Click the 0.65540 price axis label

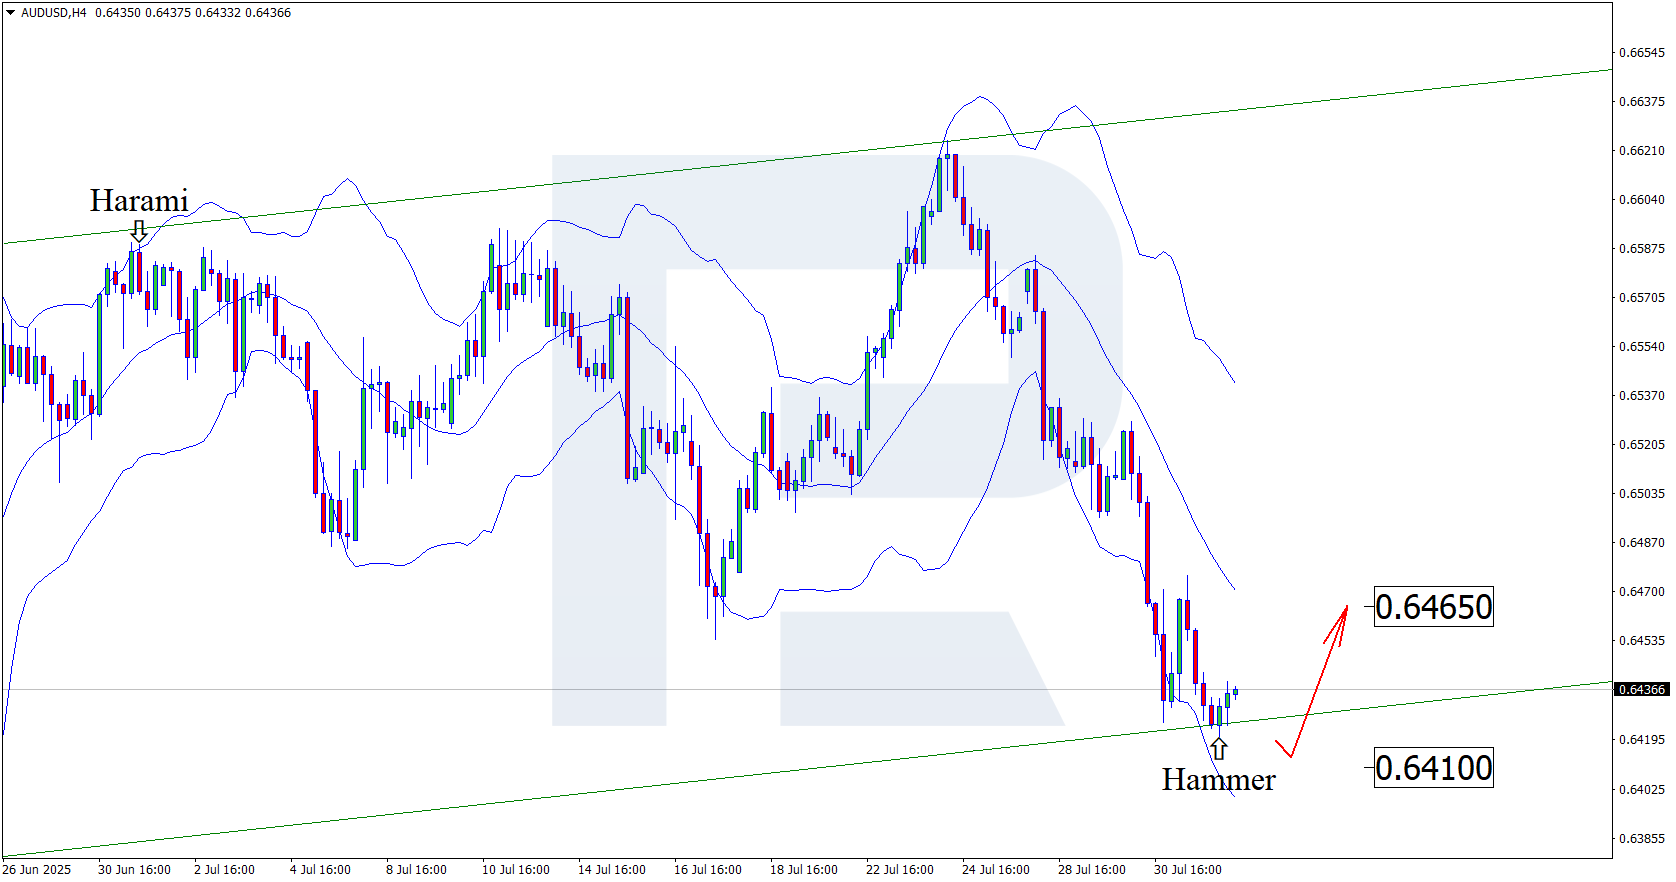pyautogui.click(x=1642, y=347)
